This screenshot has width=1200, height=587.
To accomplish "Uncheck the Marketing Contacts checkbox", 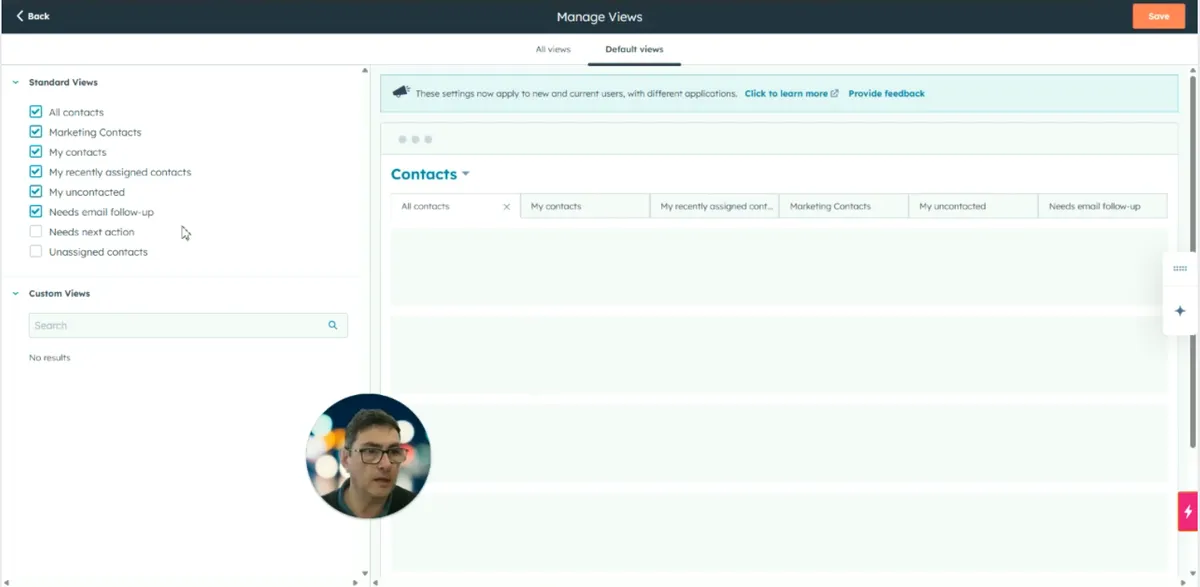I will tap(36, 132).
